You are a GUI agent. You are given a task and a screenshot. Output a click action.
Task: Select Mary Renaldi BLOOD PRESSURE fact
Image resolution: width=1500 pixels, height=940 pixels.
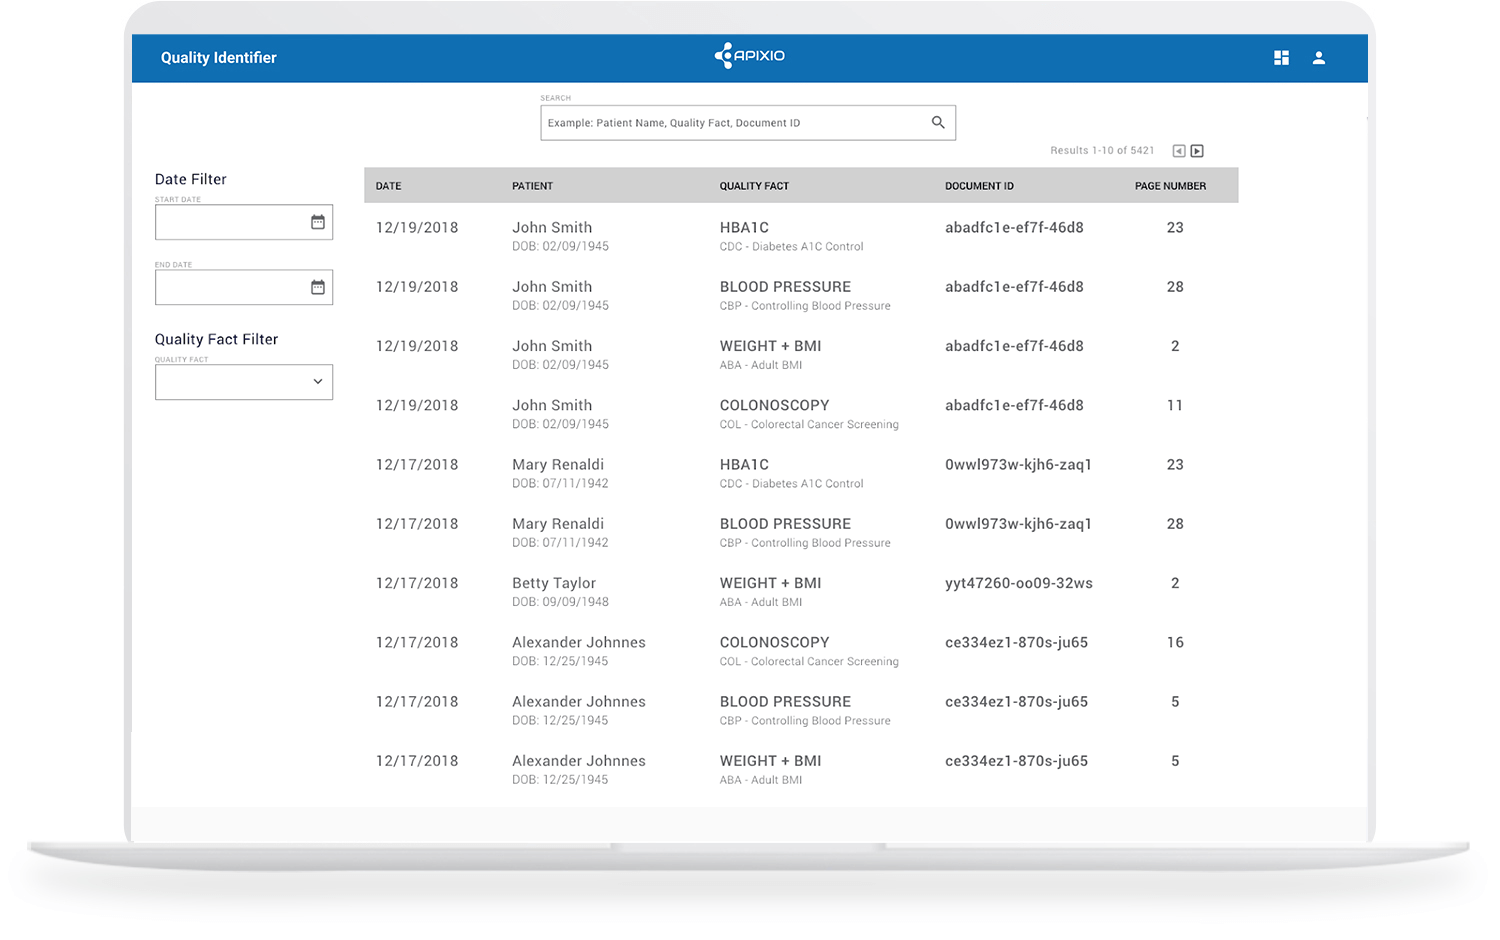[785, 524]
